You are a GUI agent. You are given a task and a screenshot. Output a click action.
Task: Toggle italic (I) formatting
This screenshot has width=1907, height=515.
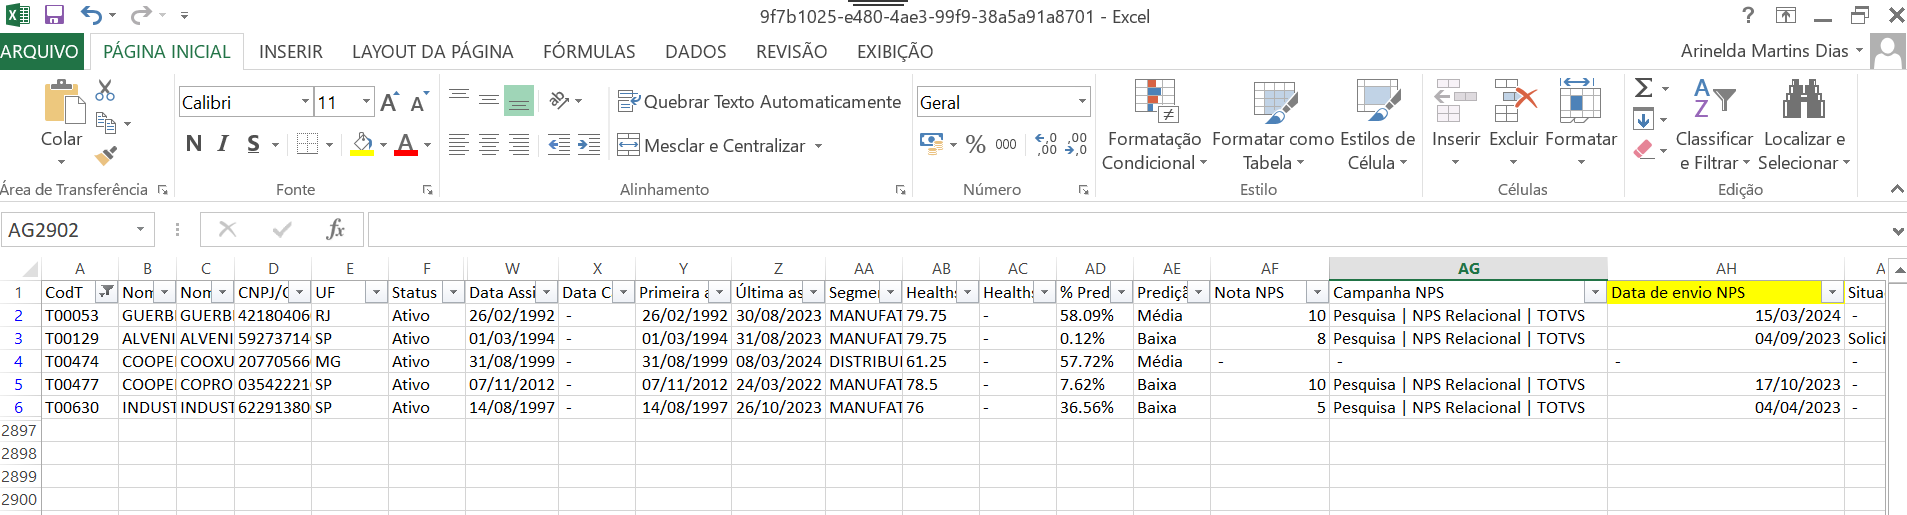223,144
